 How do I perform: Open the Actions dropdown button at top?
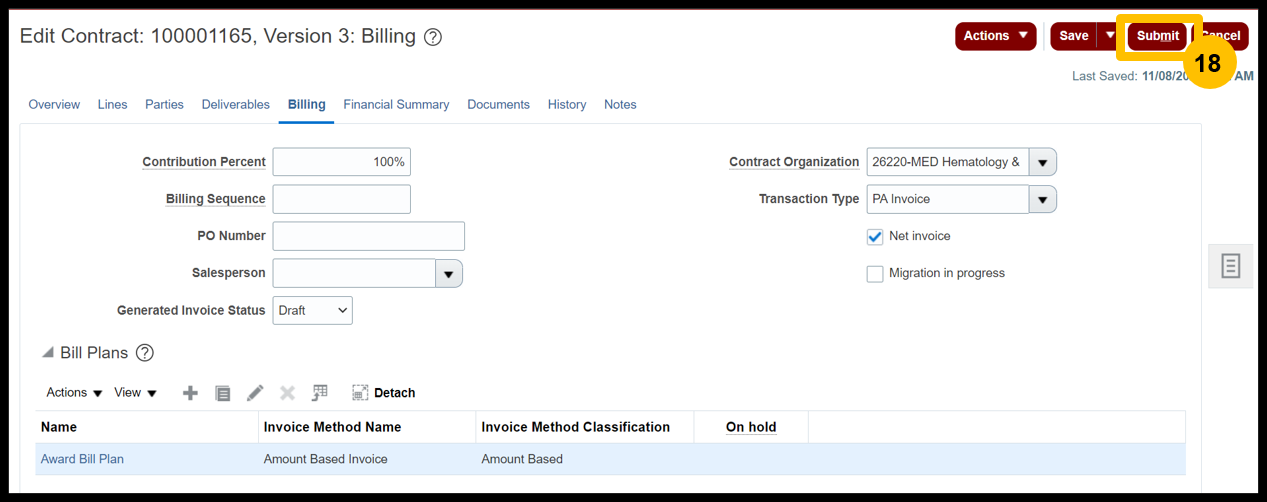pyautogui.click(x=996, y=36)
